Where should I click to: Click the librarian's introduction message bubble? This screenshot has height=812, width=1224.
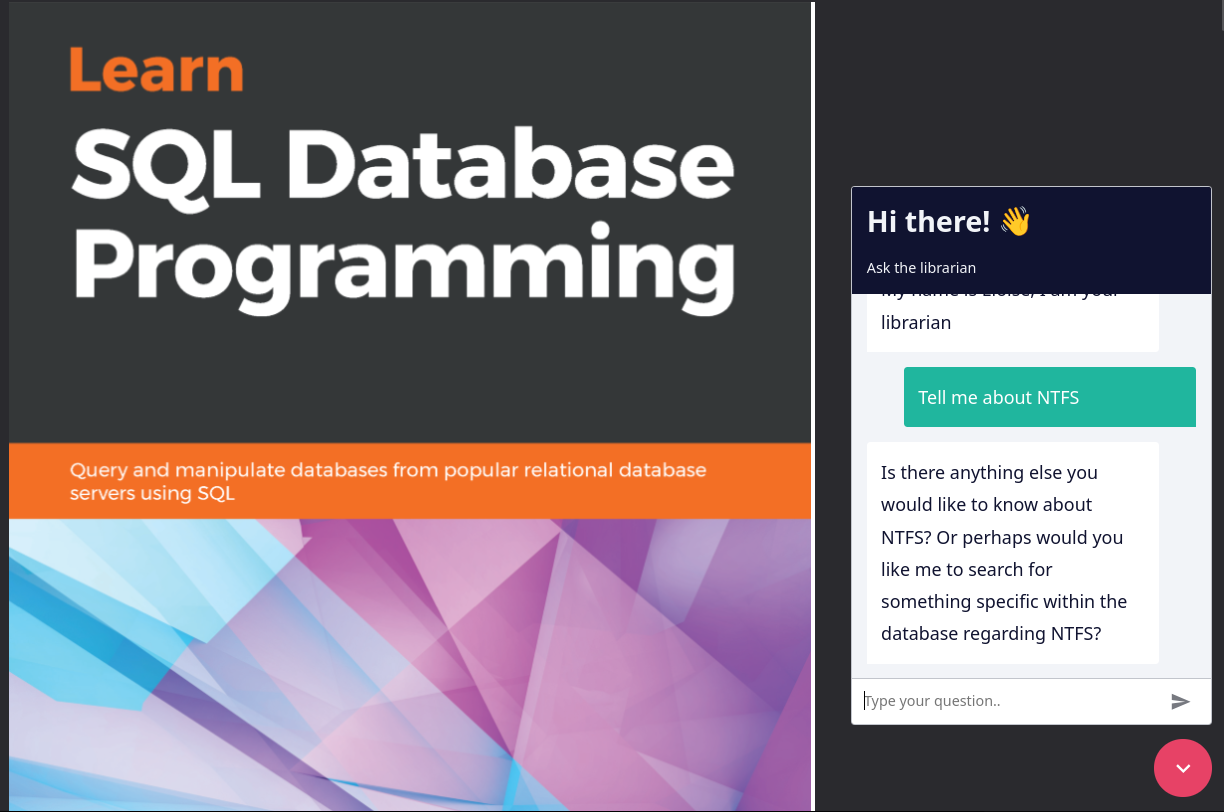(x=1012, y=322)
